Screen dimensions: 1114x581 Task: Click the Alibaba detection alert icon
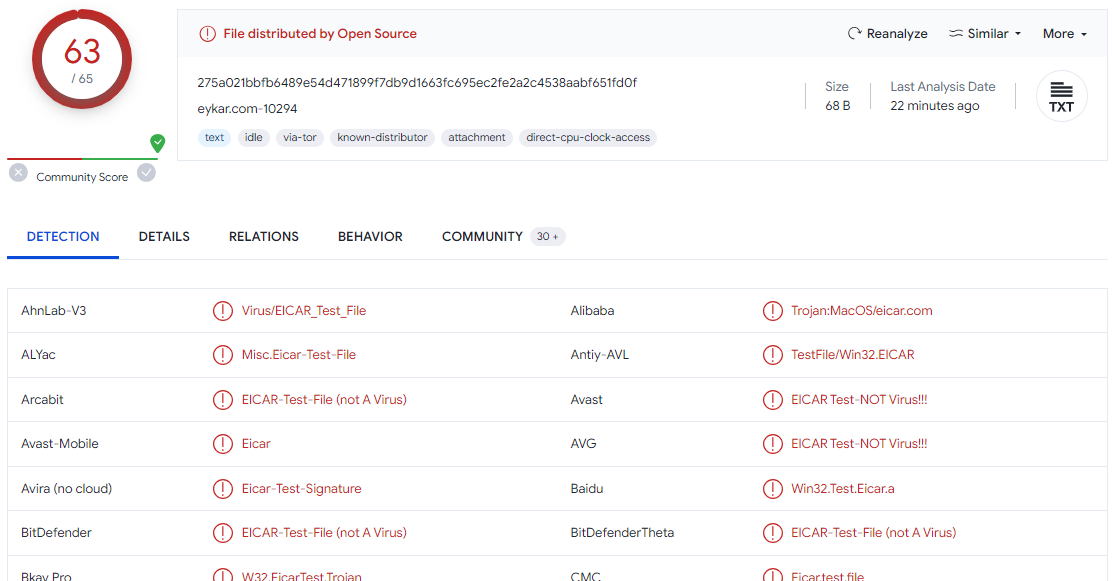[772, 311]
